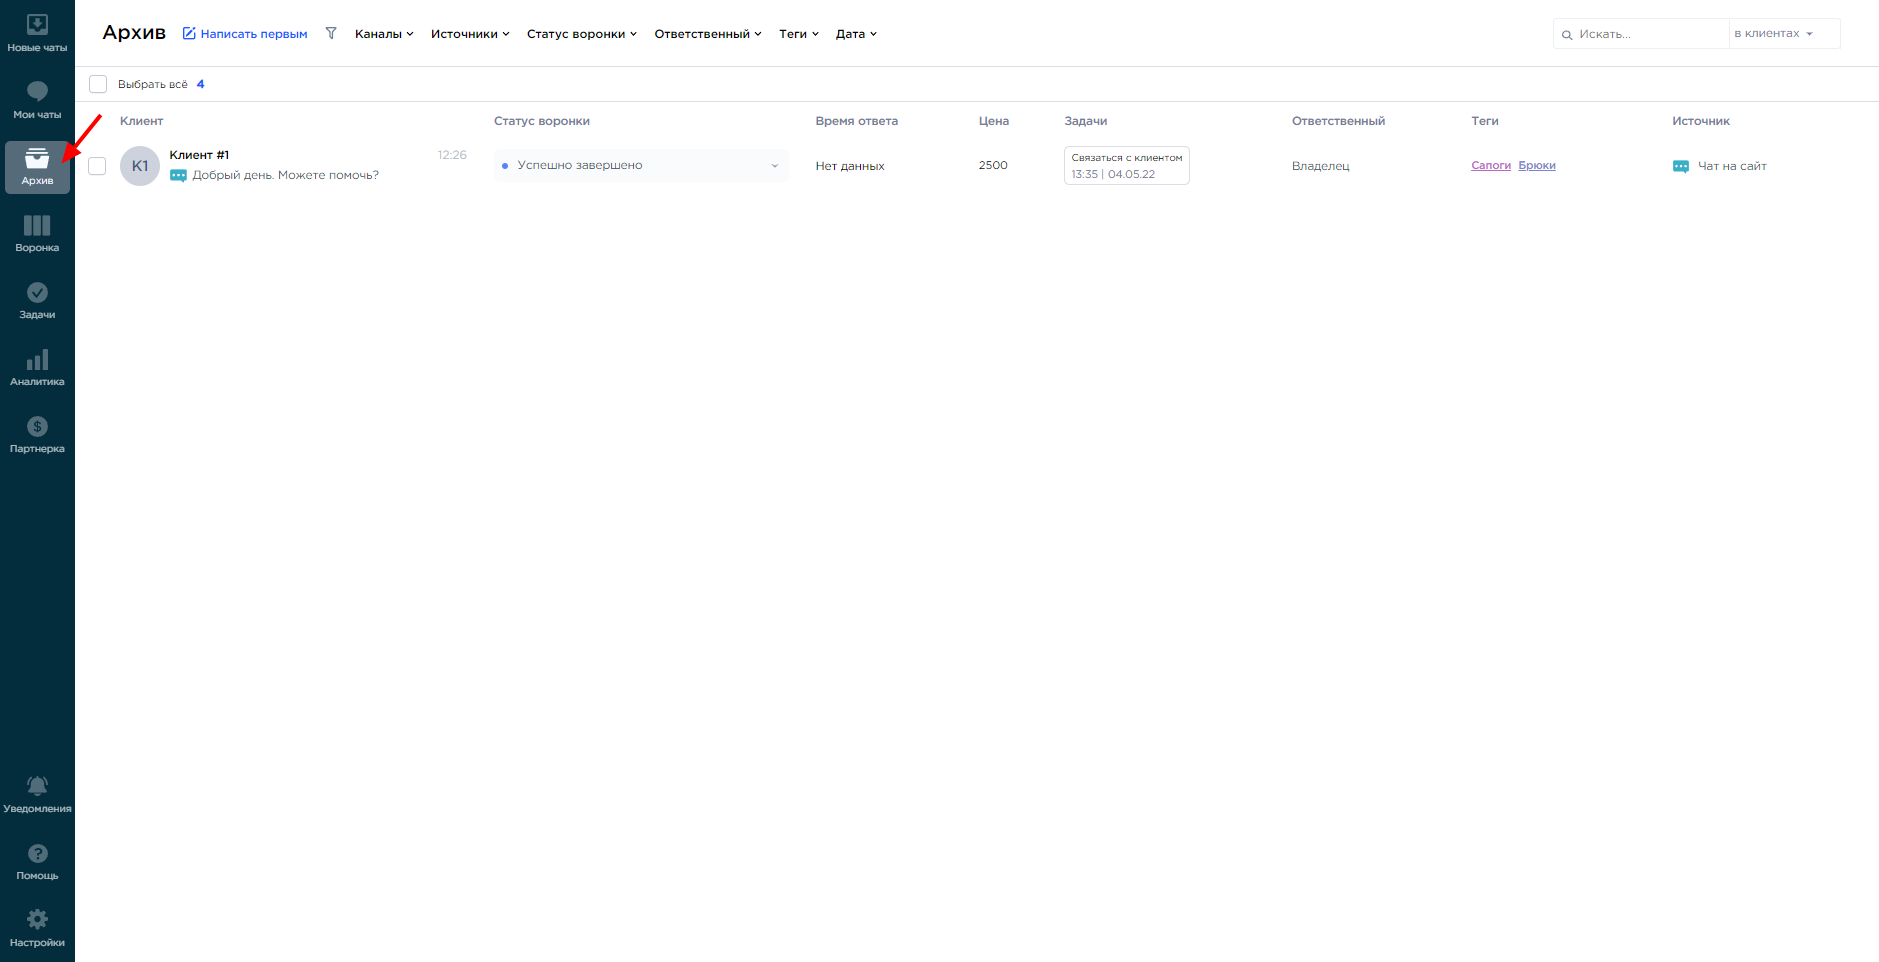
Task: Toggle the Выбрать всё checkbox
Action: point(98,84)
